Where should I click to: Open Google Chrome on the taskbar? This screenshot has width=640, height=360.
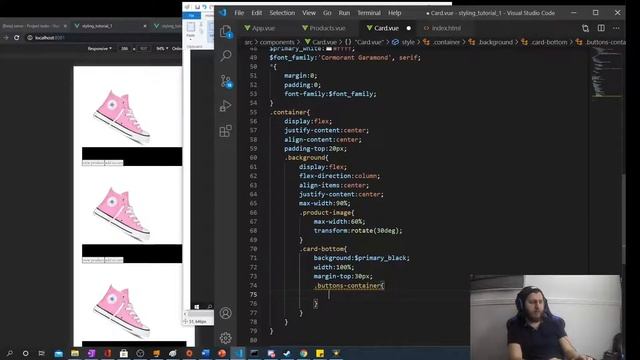(303, 353)
